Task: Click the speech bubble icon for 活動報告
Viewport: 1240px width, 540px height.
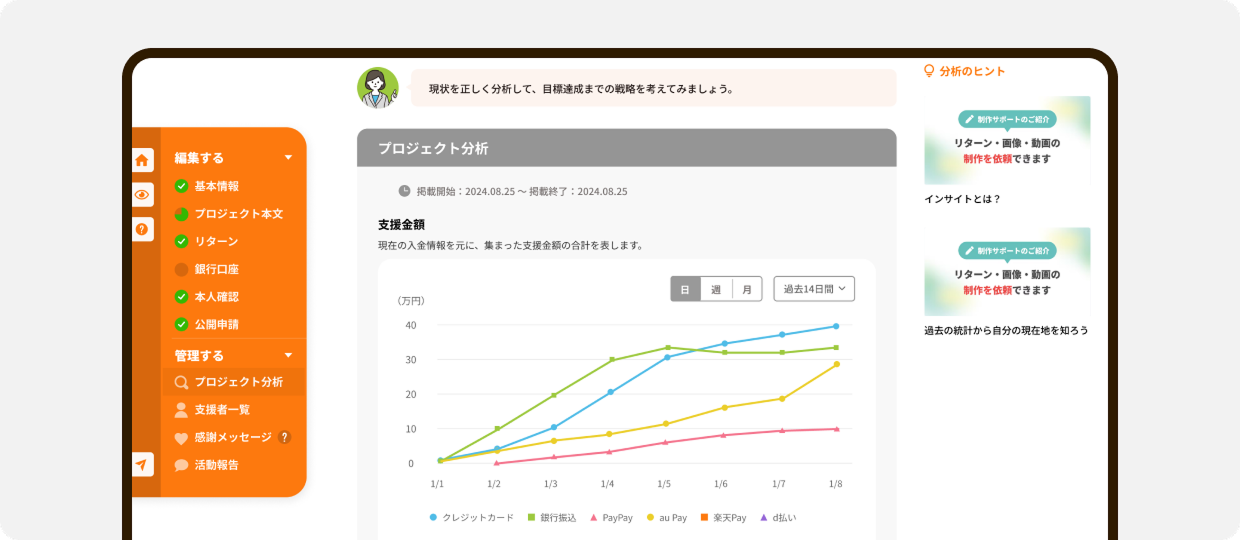Action: 181,465
